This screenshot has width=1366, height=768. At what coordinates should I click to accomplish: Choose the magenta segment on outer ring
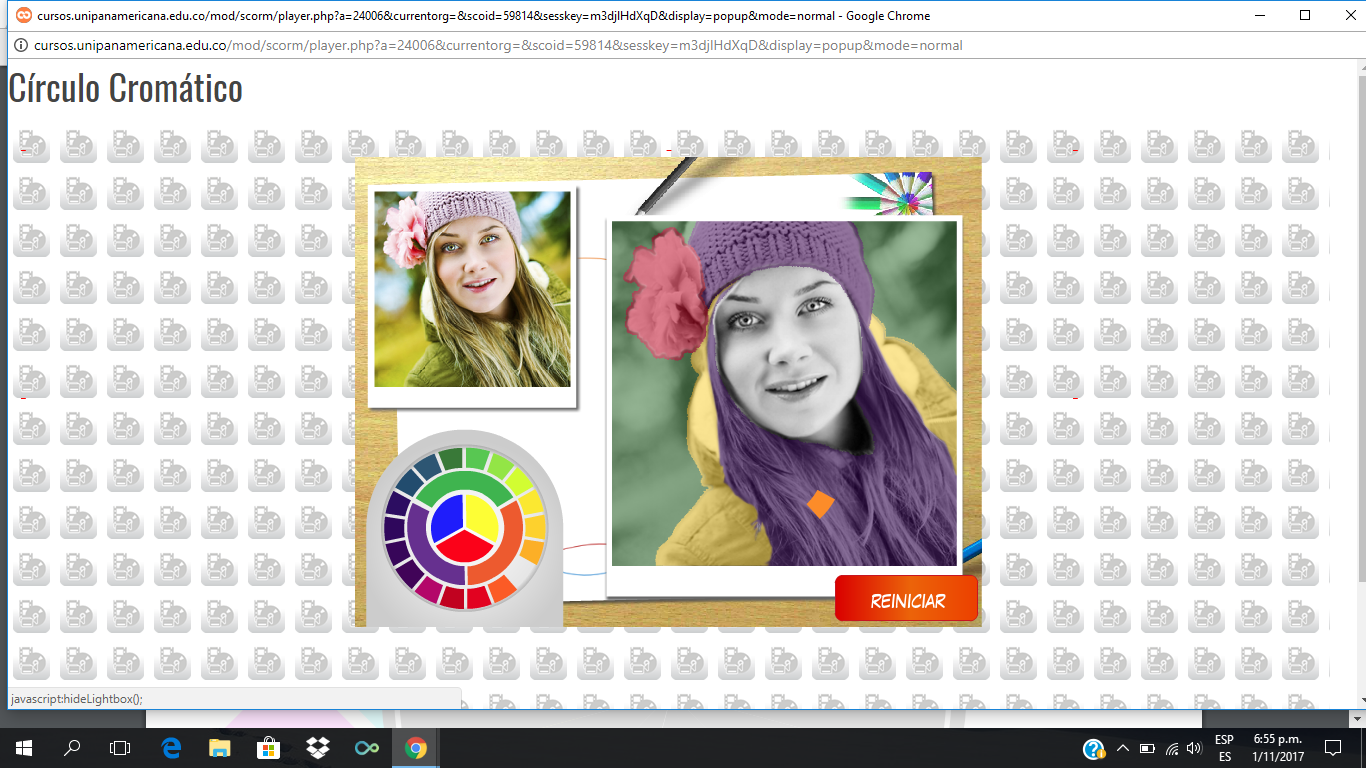429,589
